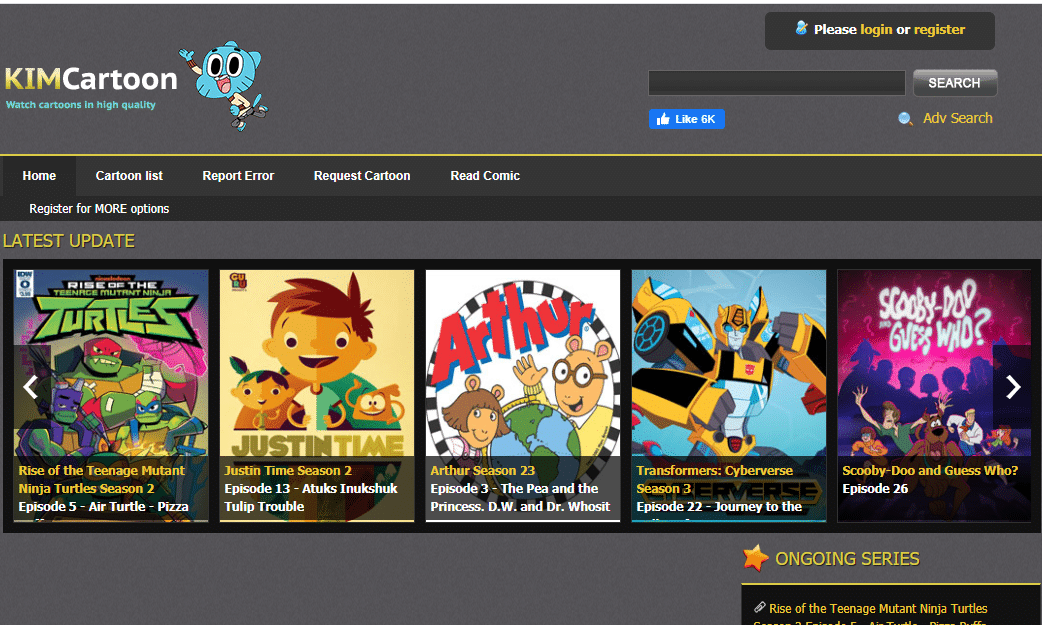Follow the register link
Image resolution: width=1042 pixels, height=625 pixels.
pos(939,29)
